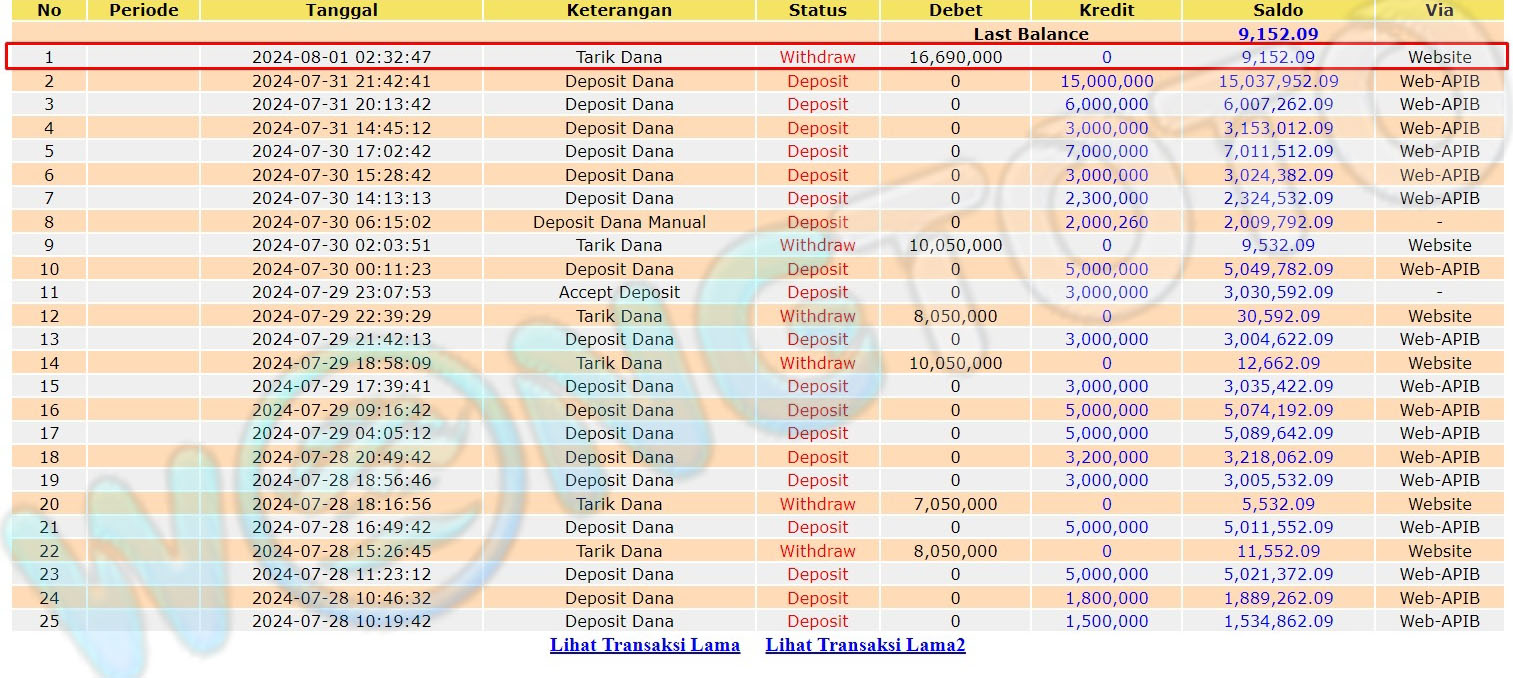Click the 'Accept Deposit' description cell
This screenshot has width=1513, height=678.
(x=619, y=293)
